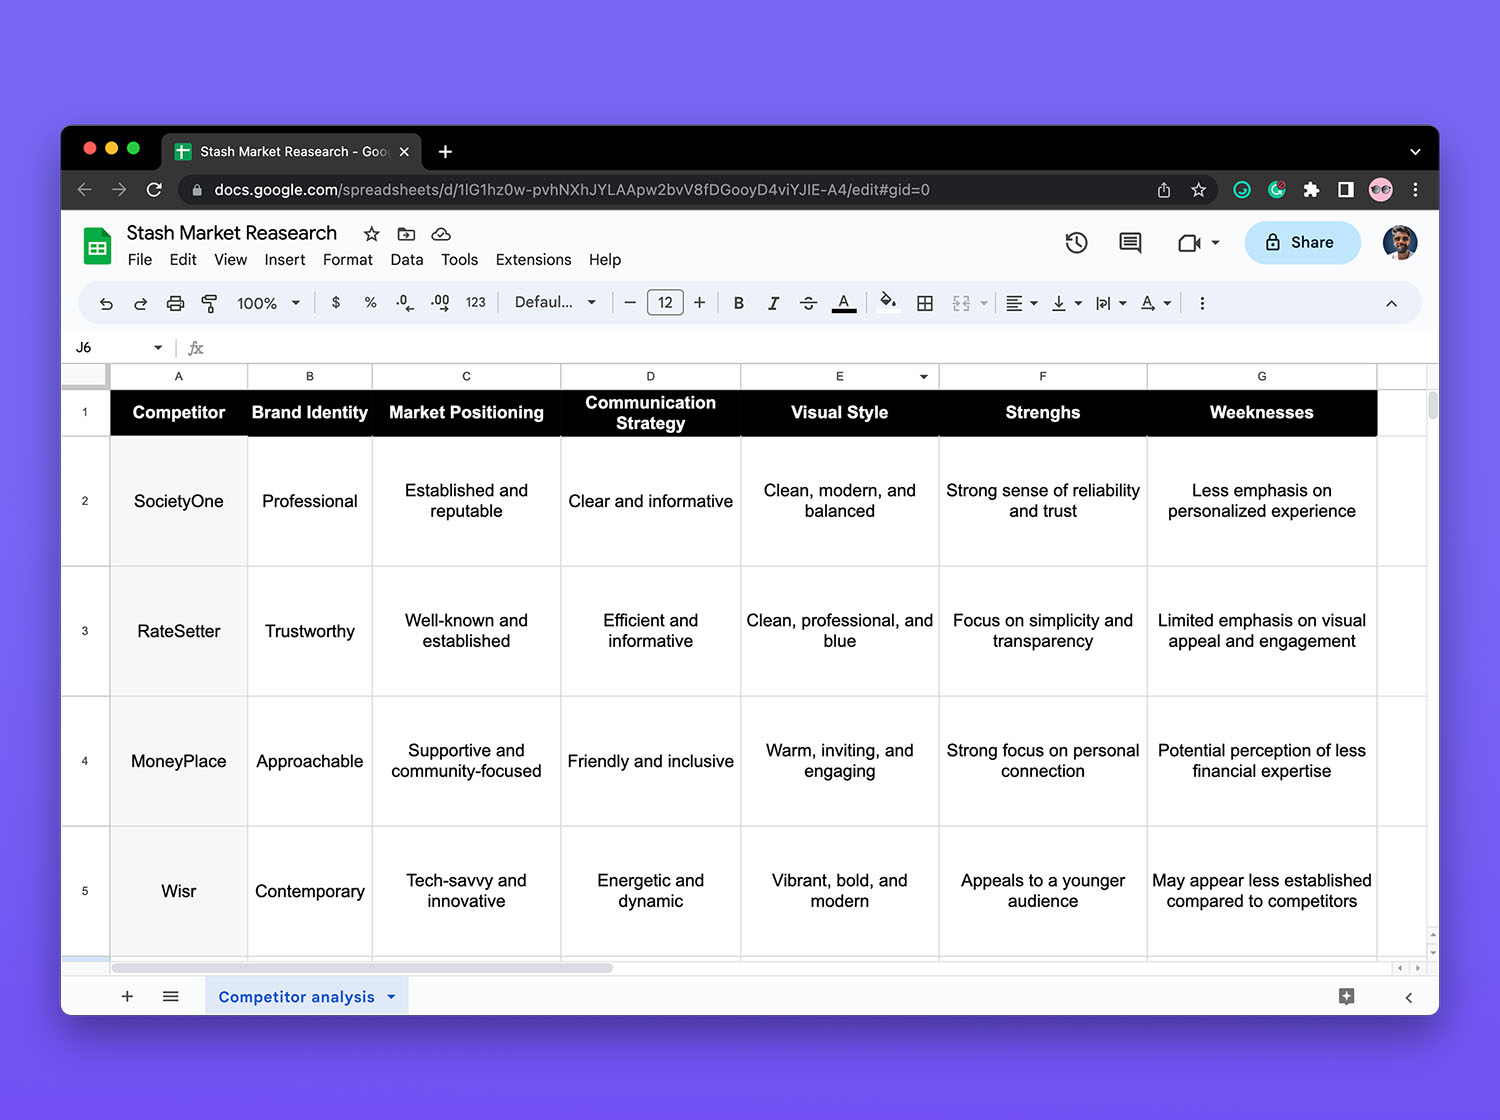Image resolution: width=1500 pixels, height=1120 pixels.
Task: Click the Merge cells icon
Action: 961,303
